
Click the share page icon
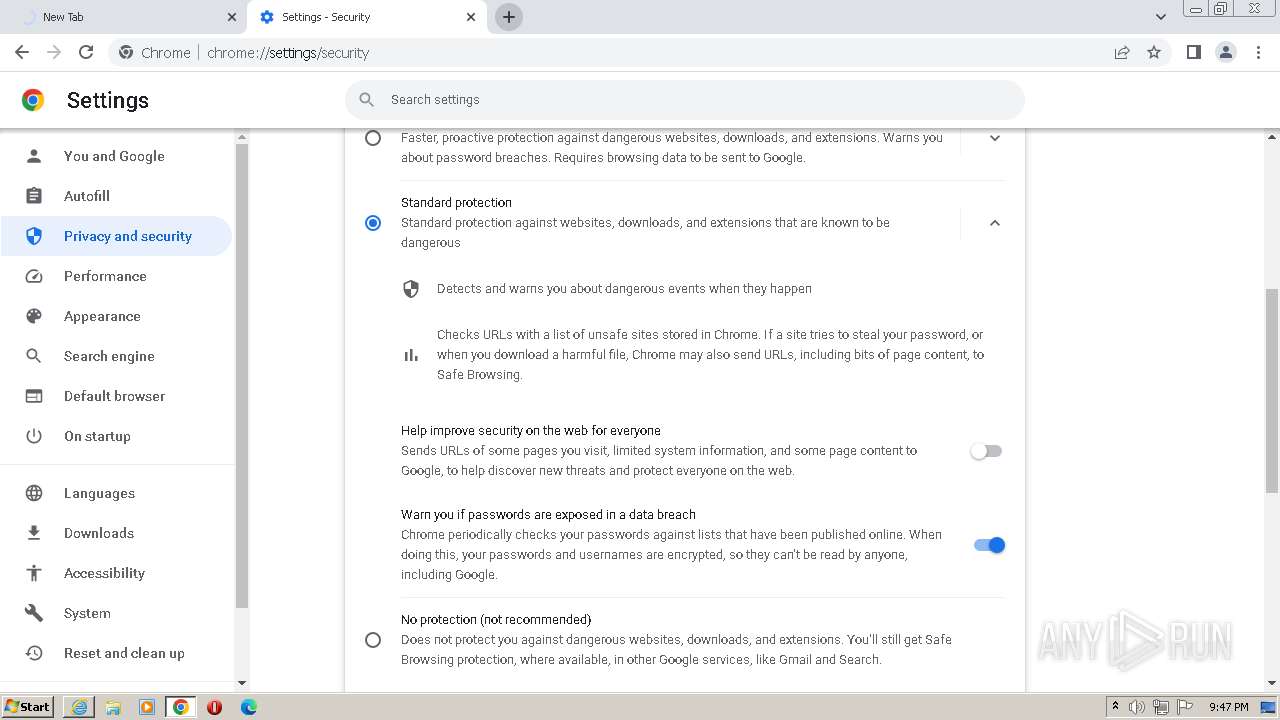point(1122,52)
